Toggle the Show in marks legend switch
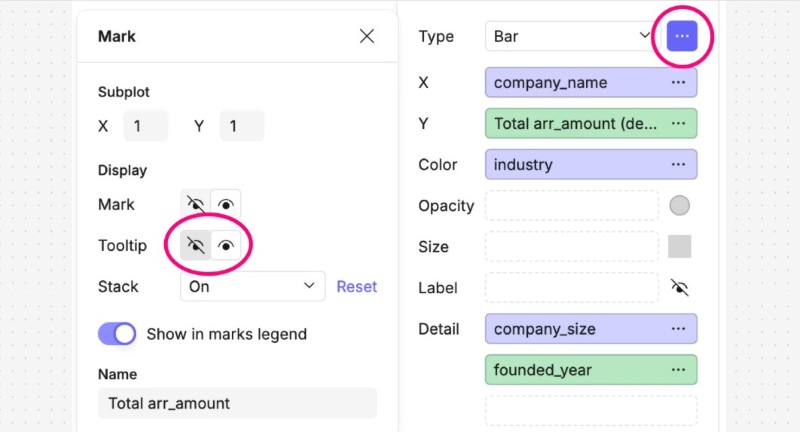This screenshot has height=432, width=800. point(117,334)
